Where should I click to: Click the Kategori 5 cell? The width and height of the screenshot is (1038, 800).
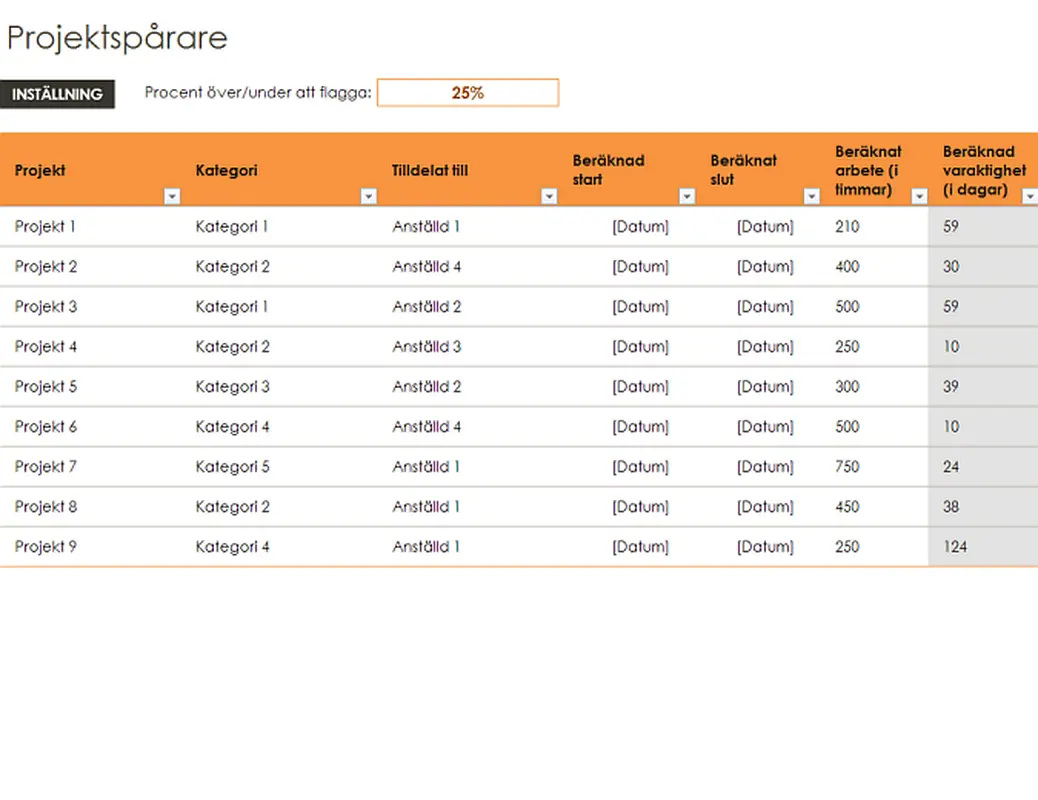pos(232,467)
